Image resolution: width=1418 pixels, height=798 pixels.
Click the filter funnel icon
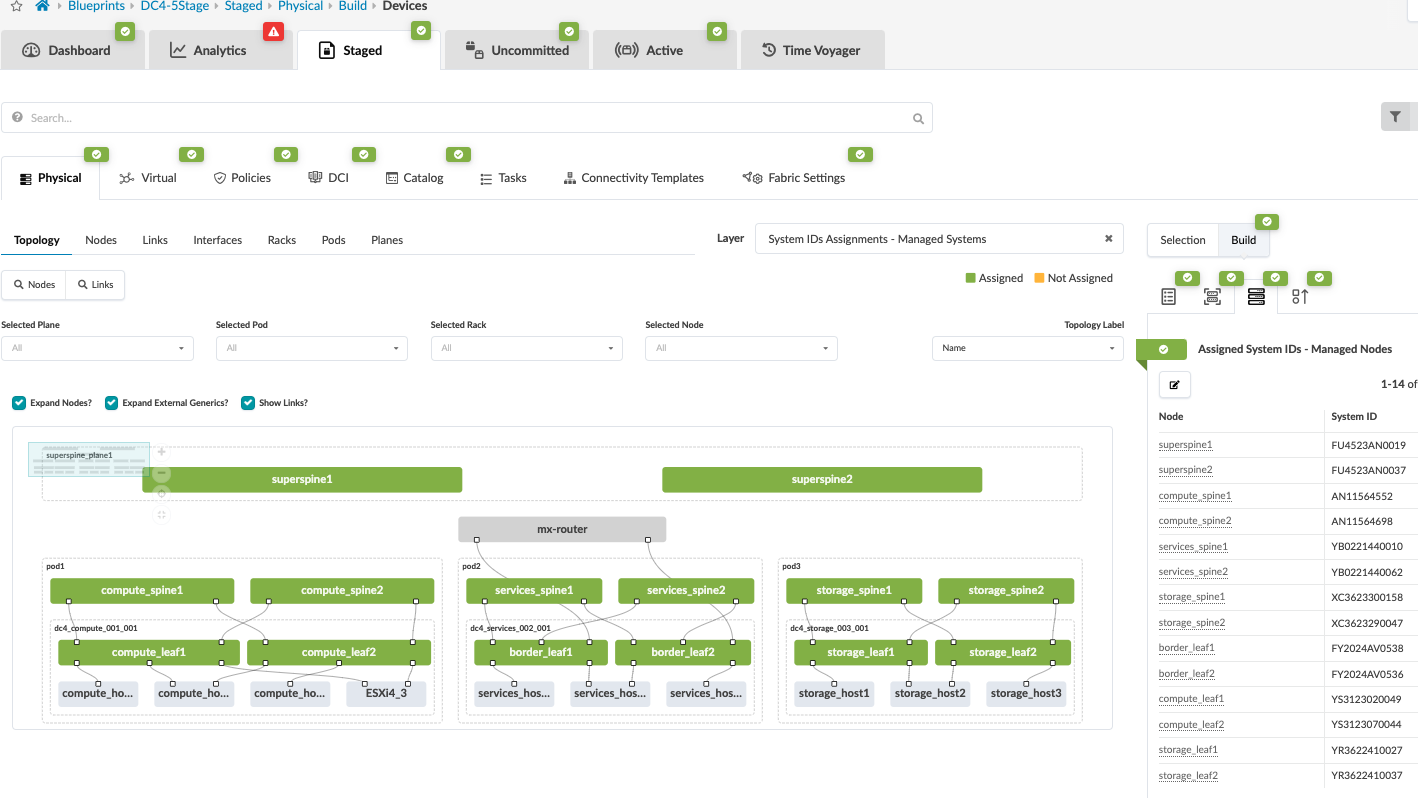click(1395, 117)
